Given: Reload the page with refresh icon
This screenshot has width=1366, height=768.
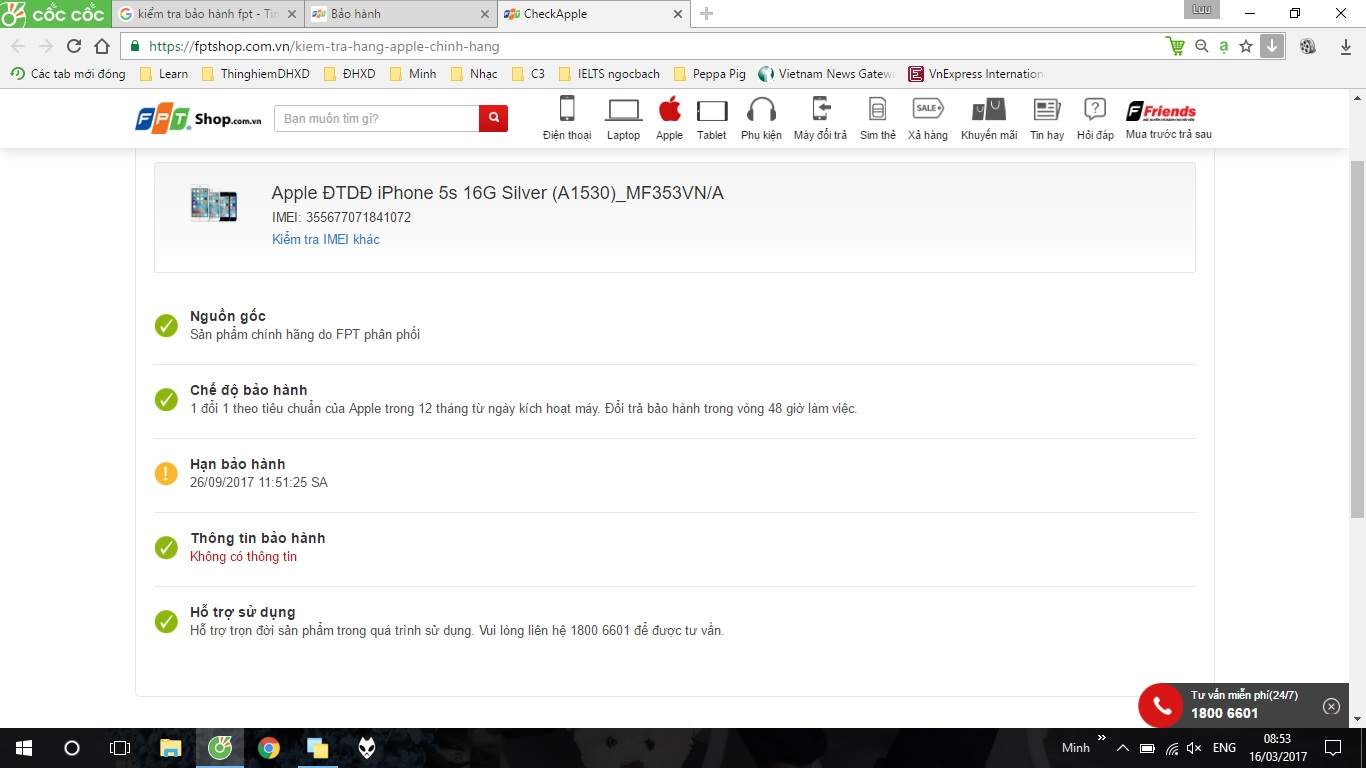Looking at the screenshot, I should click(x=74, y=46).
